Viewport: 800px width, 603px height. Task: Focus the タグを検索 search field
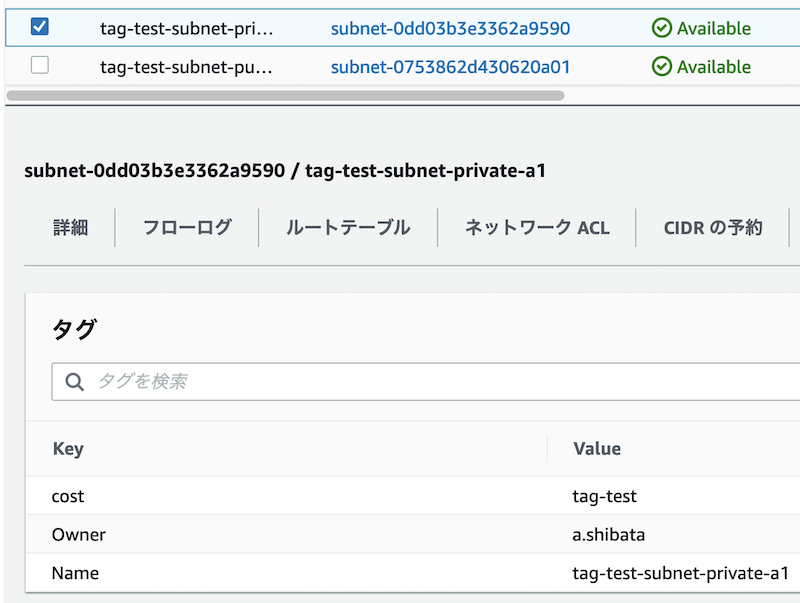tap(426, 382)
